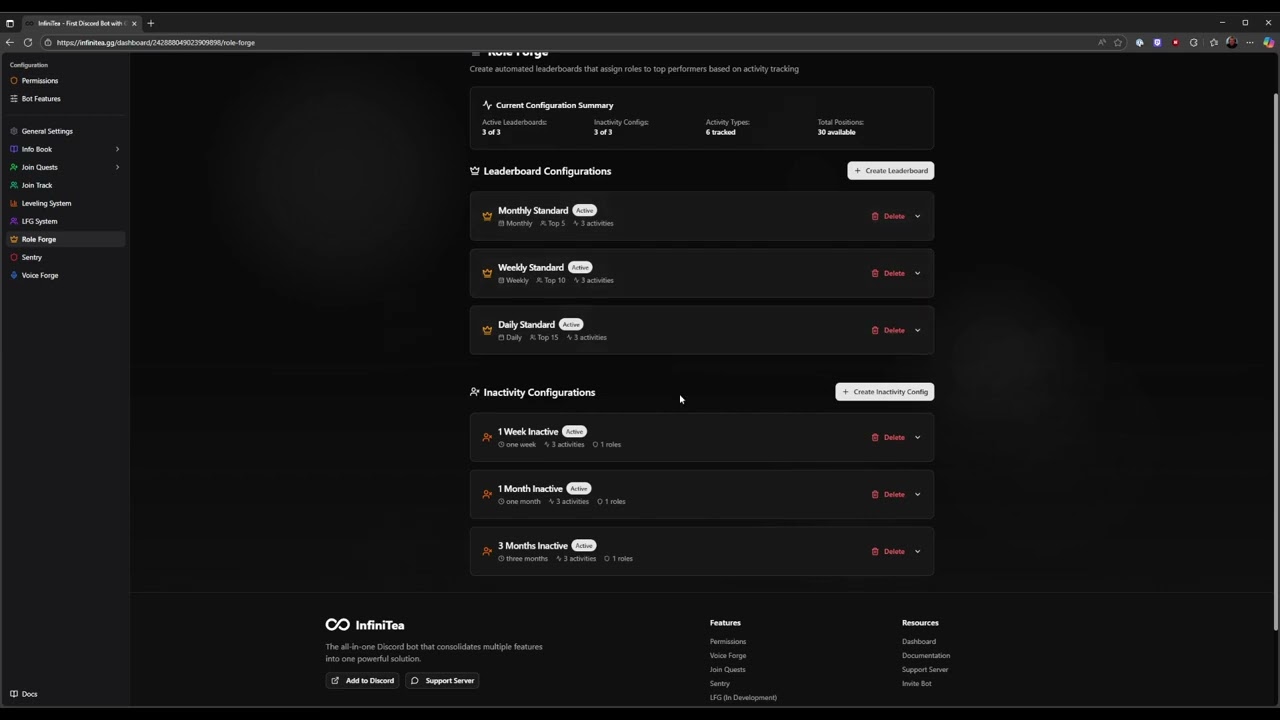Image resolution: width=1280 pixels, height=720 pixels.
Task: Go to Leveling System page
Action: click(x=46, y=203)
